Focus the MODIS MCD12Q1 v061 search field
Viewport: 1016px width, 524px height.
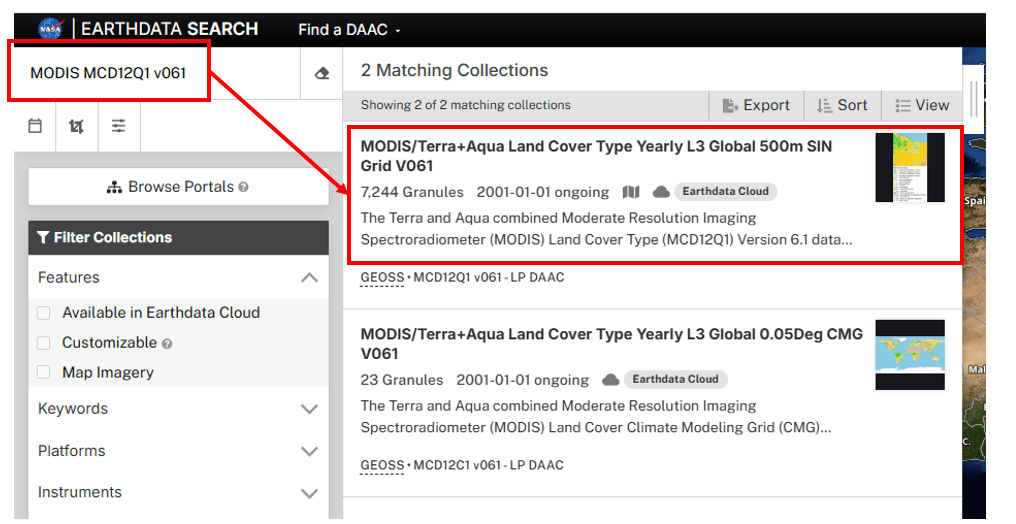[x=156, y=73]
